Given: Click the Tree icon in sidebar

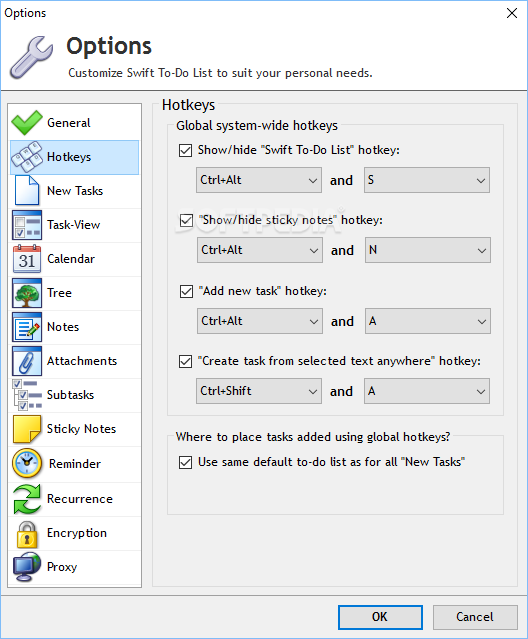Looking at the screenshot, I should 27,293.
